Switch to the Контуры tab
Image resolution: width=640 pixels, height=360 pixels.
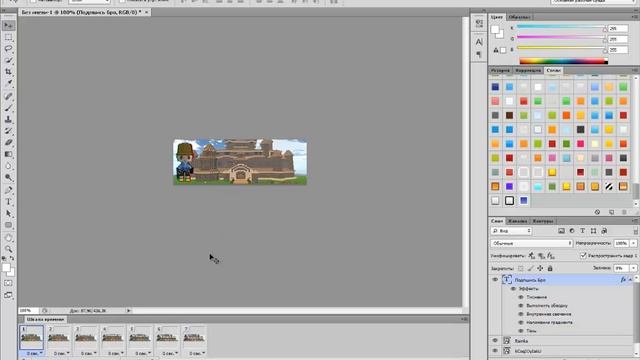(543, 221)
